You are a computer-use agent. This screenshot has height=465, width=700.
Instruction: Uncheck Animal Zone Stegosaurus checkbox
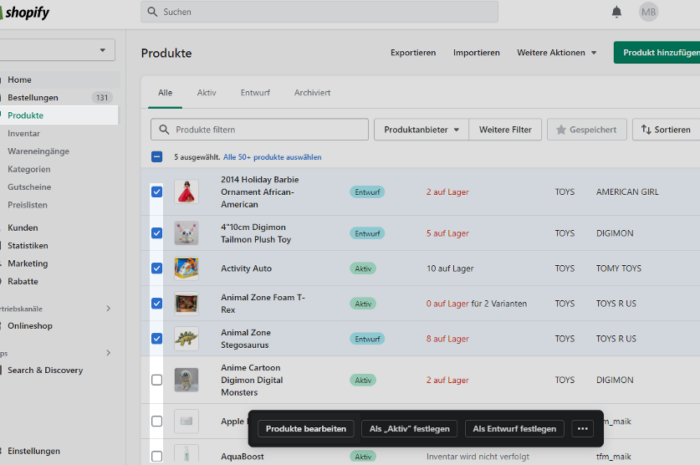[157, 339]
